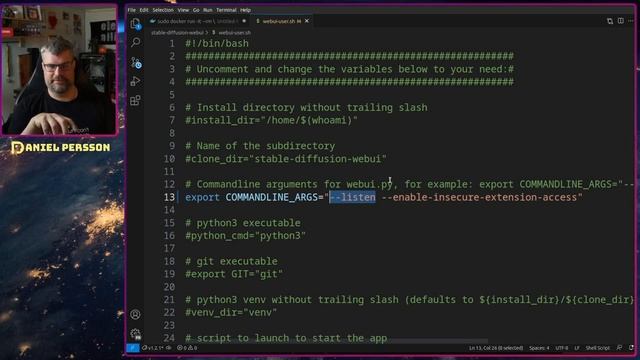This screenshot has width=640, height=360.
Task: Open notifications bell in status bar
Action: click(631, 348)
